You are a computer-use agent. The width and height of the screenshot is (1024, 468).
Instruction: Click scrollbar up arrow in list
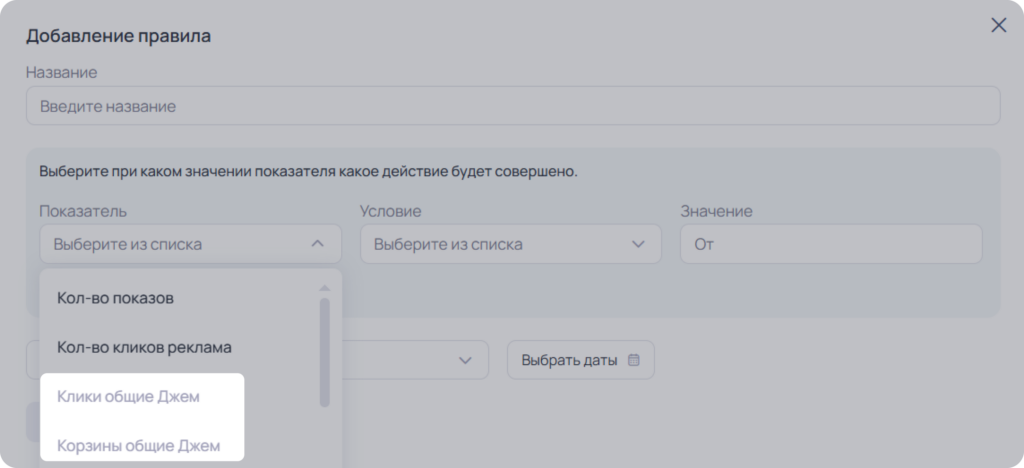point(325,288)
